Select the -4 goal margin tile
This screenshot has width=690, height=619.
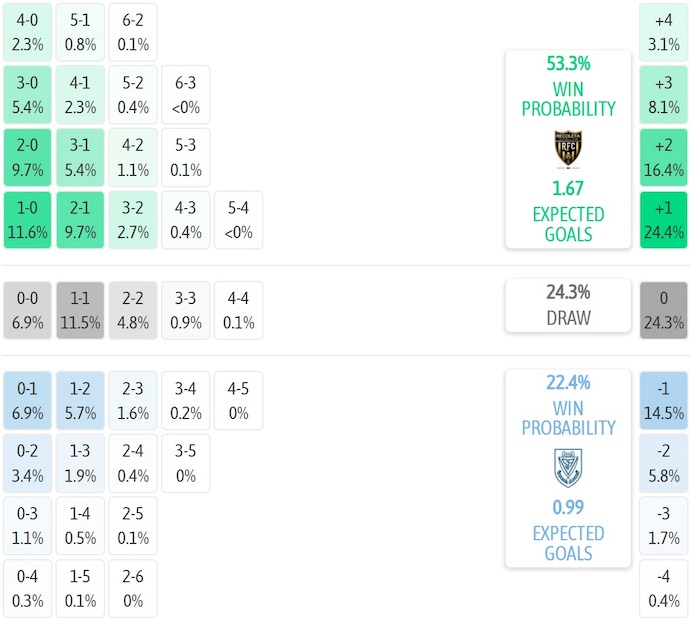(x=663, y=589)
